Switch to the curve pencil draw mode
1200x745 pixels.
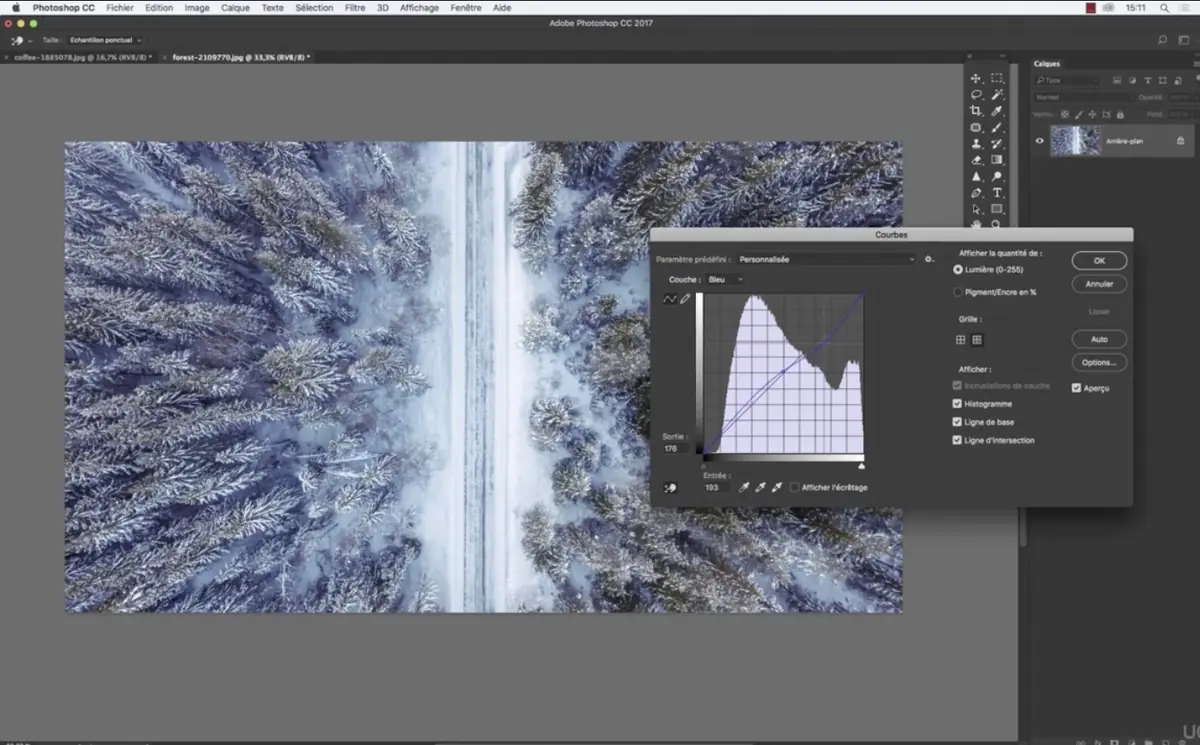[685, 299]
